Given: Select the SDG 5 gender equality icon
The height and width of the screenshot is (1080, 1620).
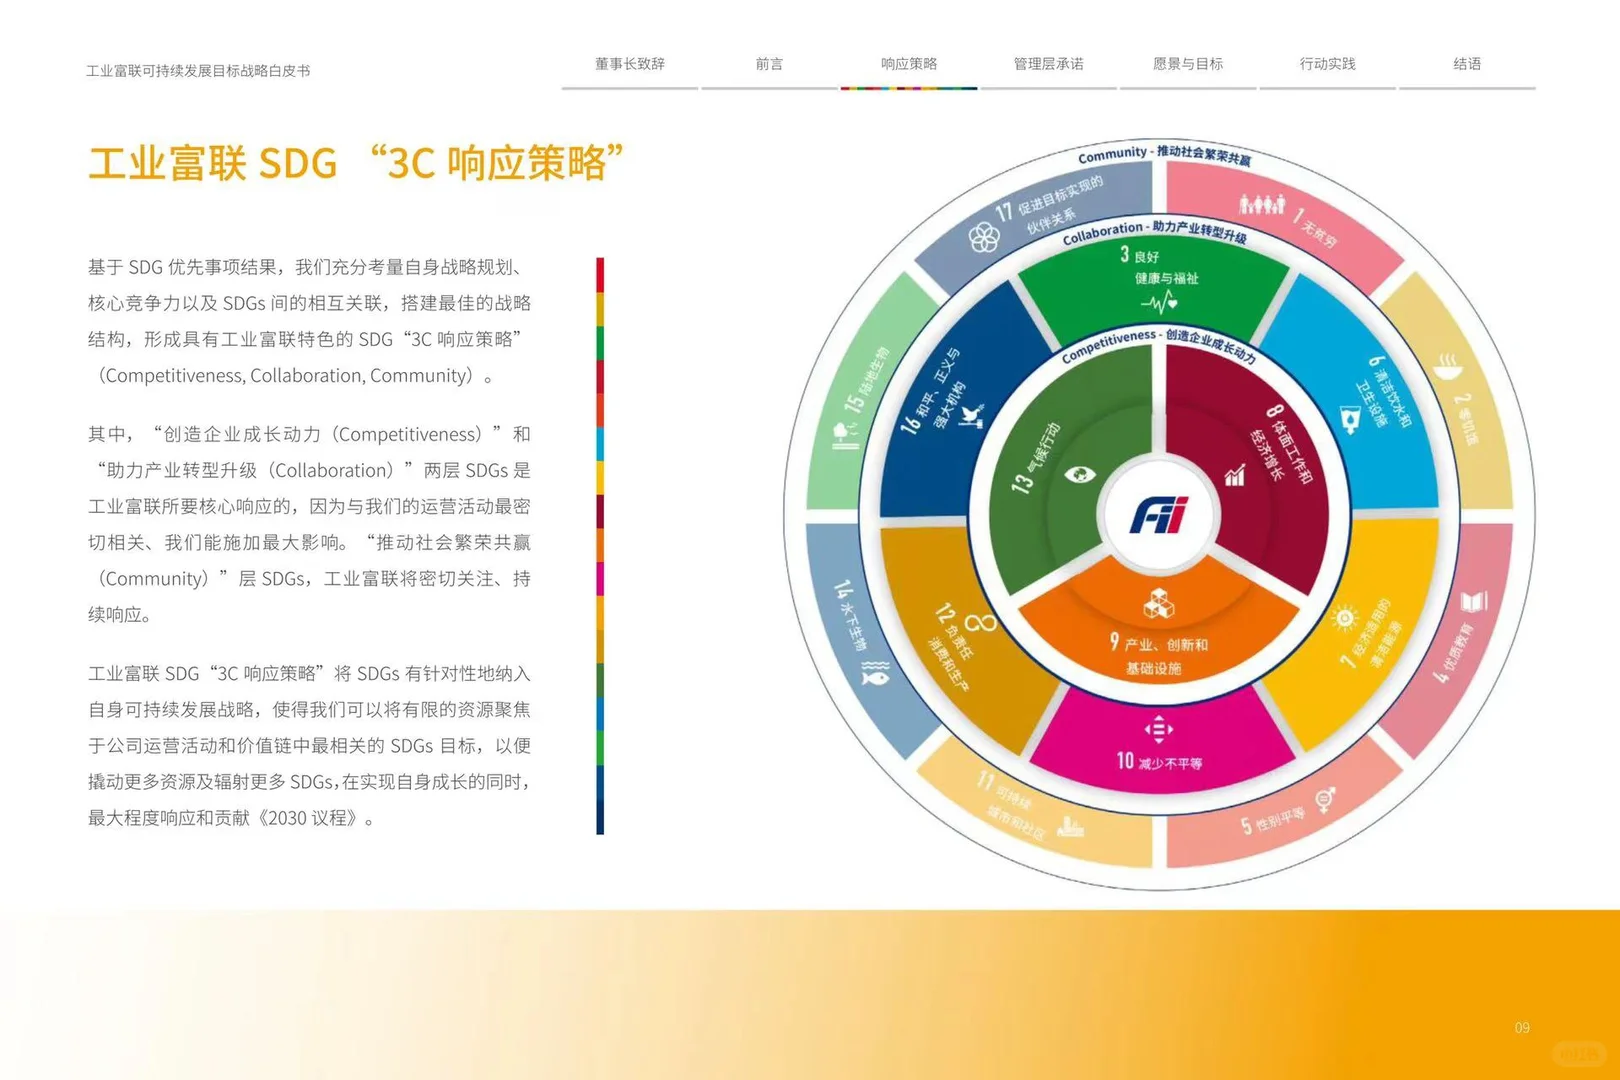Looking at the screenshot, I should (x=1326, y=798).
